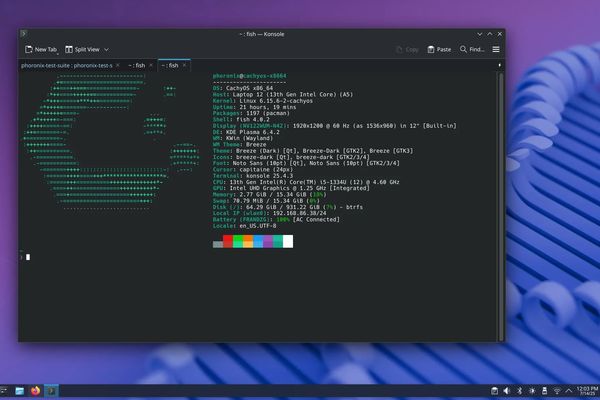Open a New Tab in Konsole
This screenshot has width=600, height=400.
point(40,49)
